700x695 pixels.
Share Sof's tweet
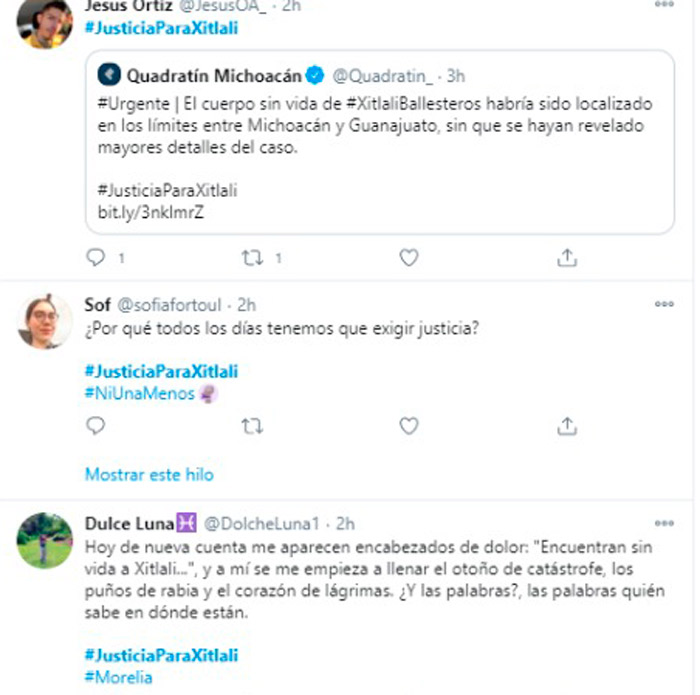pyautogui.click(x=566, y=426)
